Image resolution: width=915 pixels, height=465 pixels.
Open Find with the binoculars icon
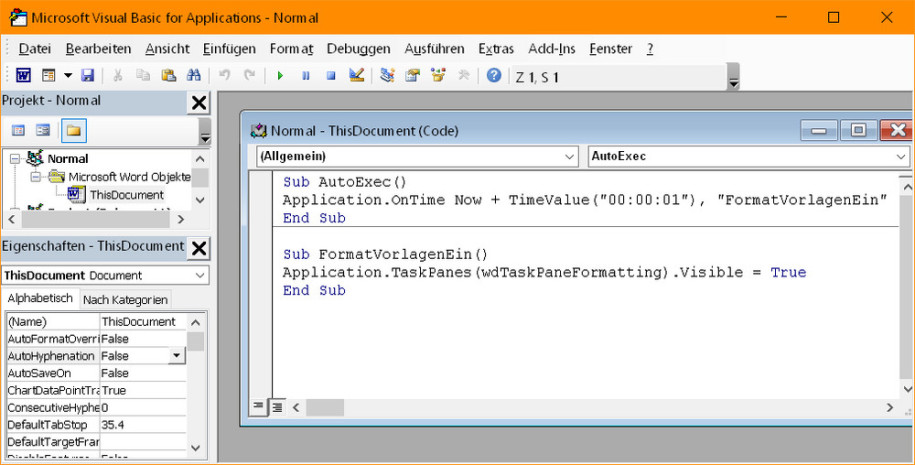click(x=194, y=75)
